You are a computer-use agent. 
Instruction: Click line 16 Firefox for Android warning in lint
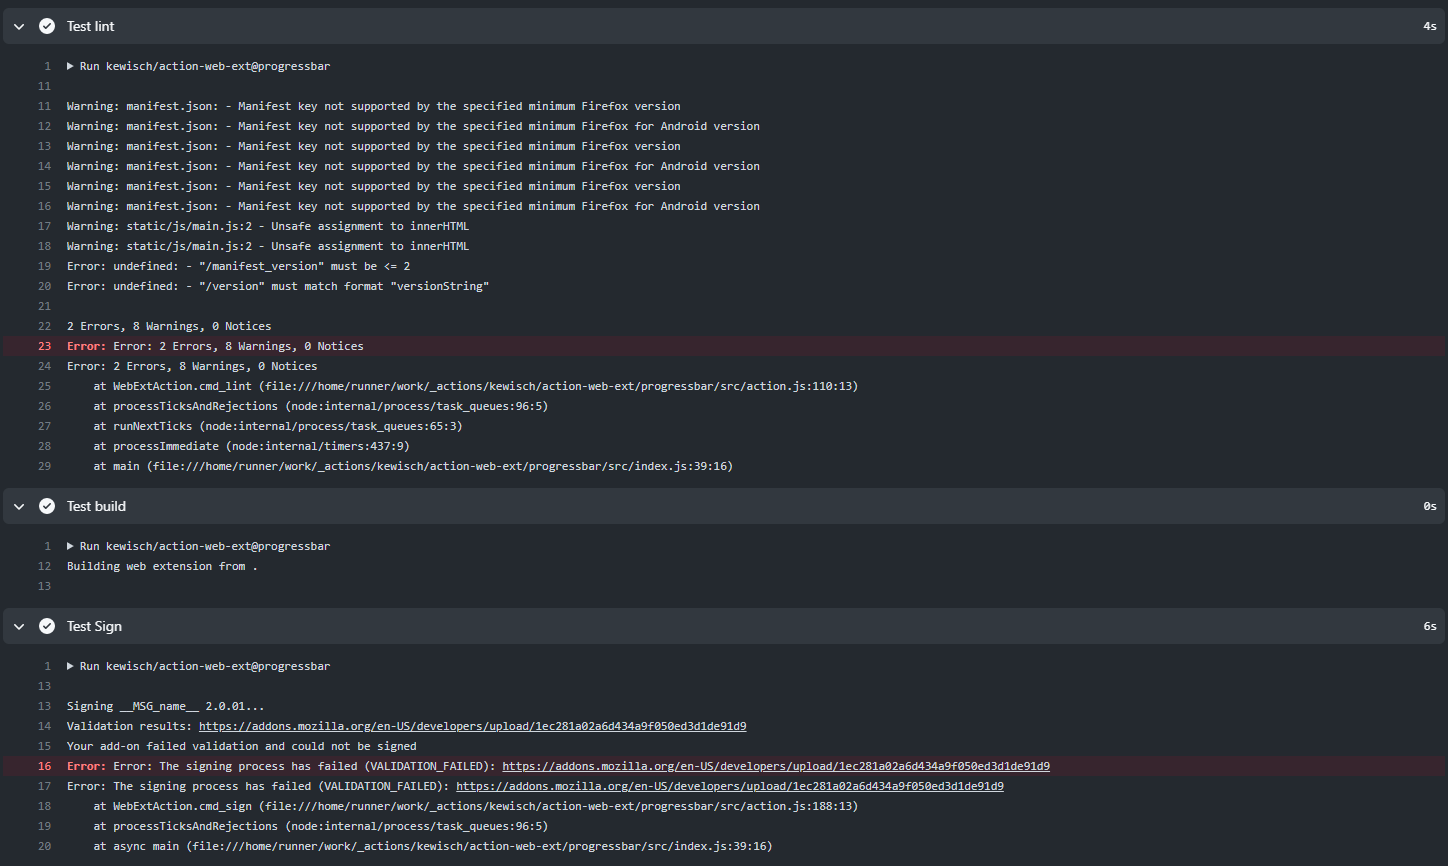tap(413, 206)
